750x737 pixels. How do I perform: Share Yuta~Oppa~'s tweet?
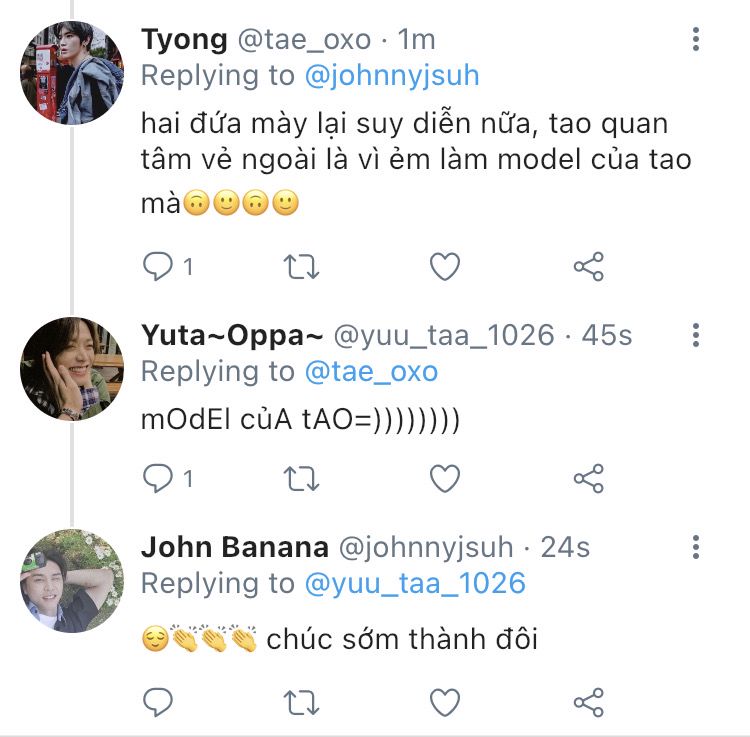[588, 478]
